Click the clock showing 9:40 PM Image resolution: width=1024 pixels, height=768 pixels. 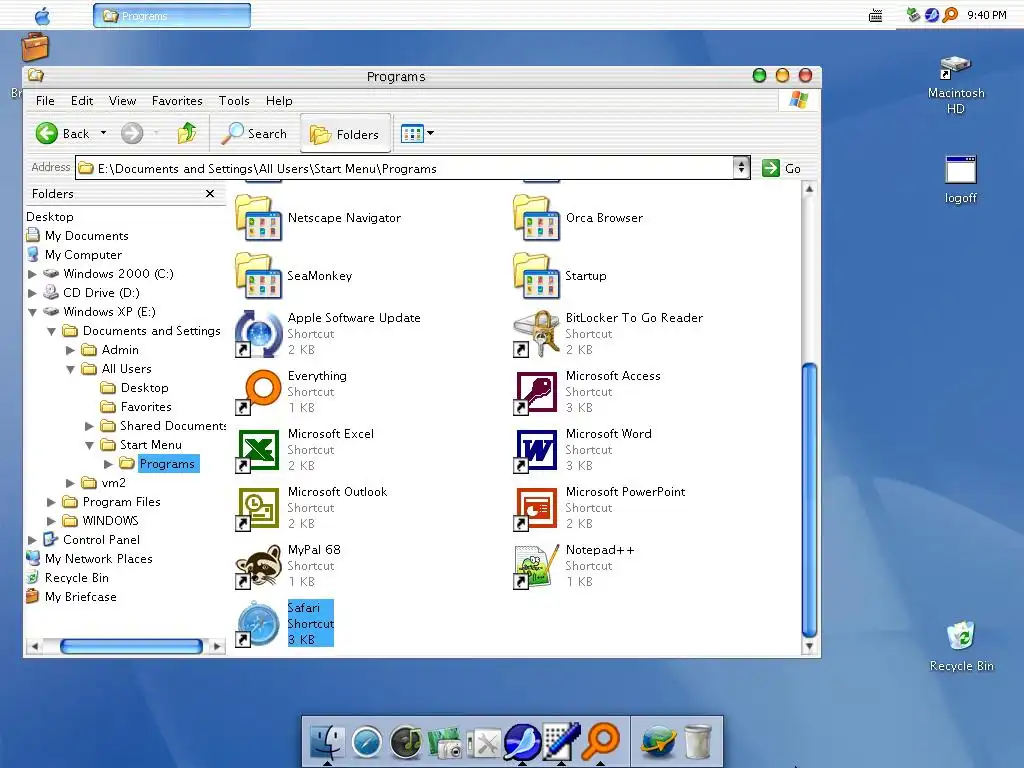[x=987, y=15]
